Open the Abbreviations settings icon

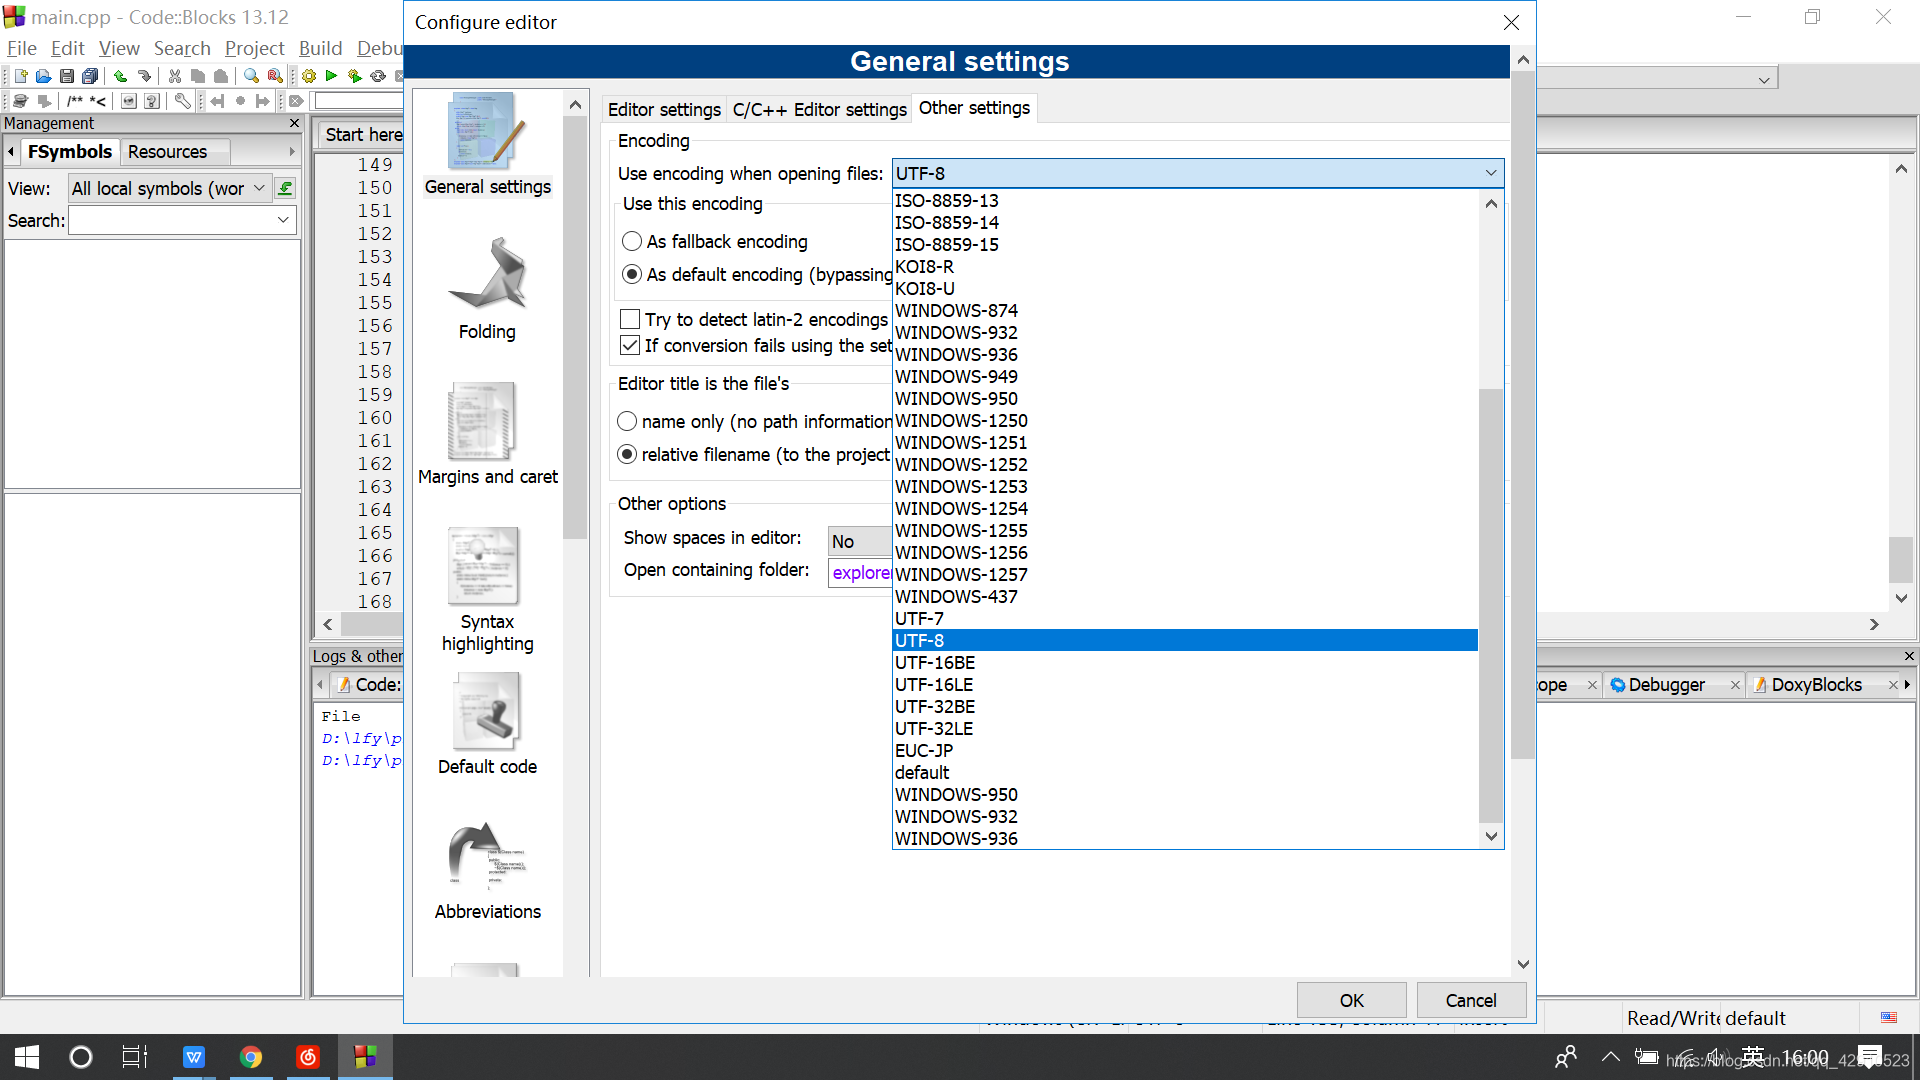[487, 856]
